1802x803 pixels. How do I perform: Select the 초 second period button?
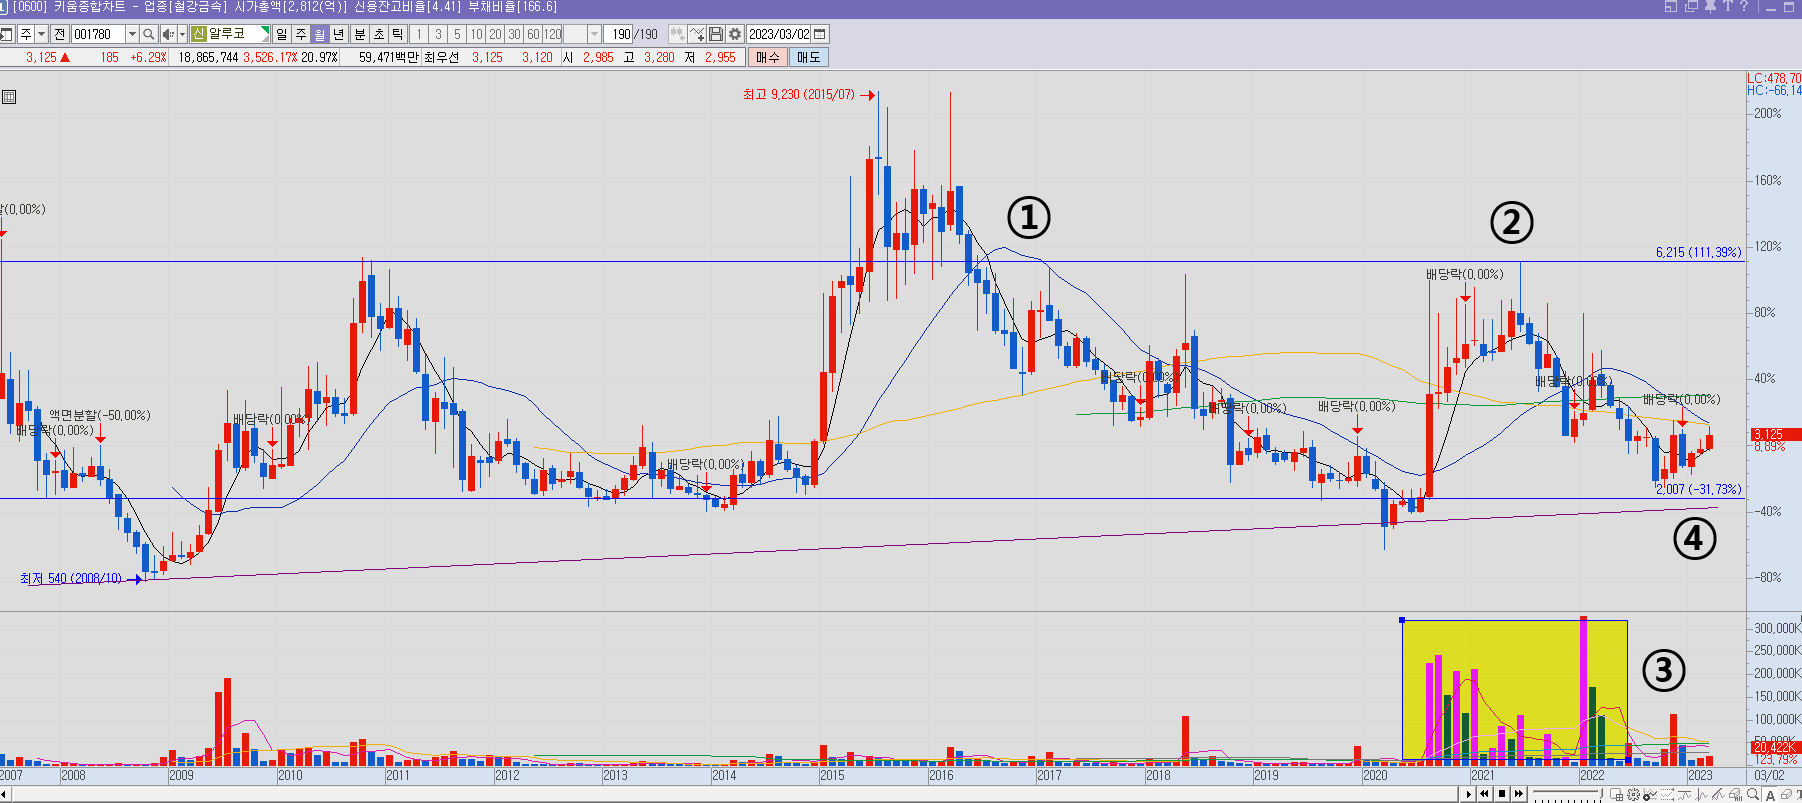tap(379, 34)
